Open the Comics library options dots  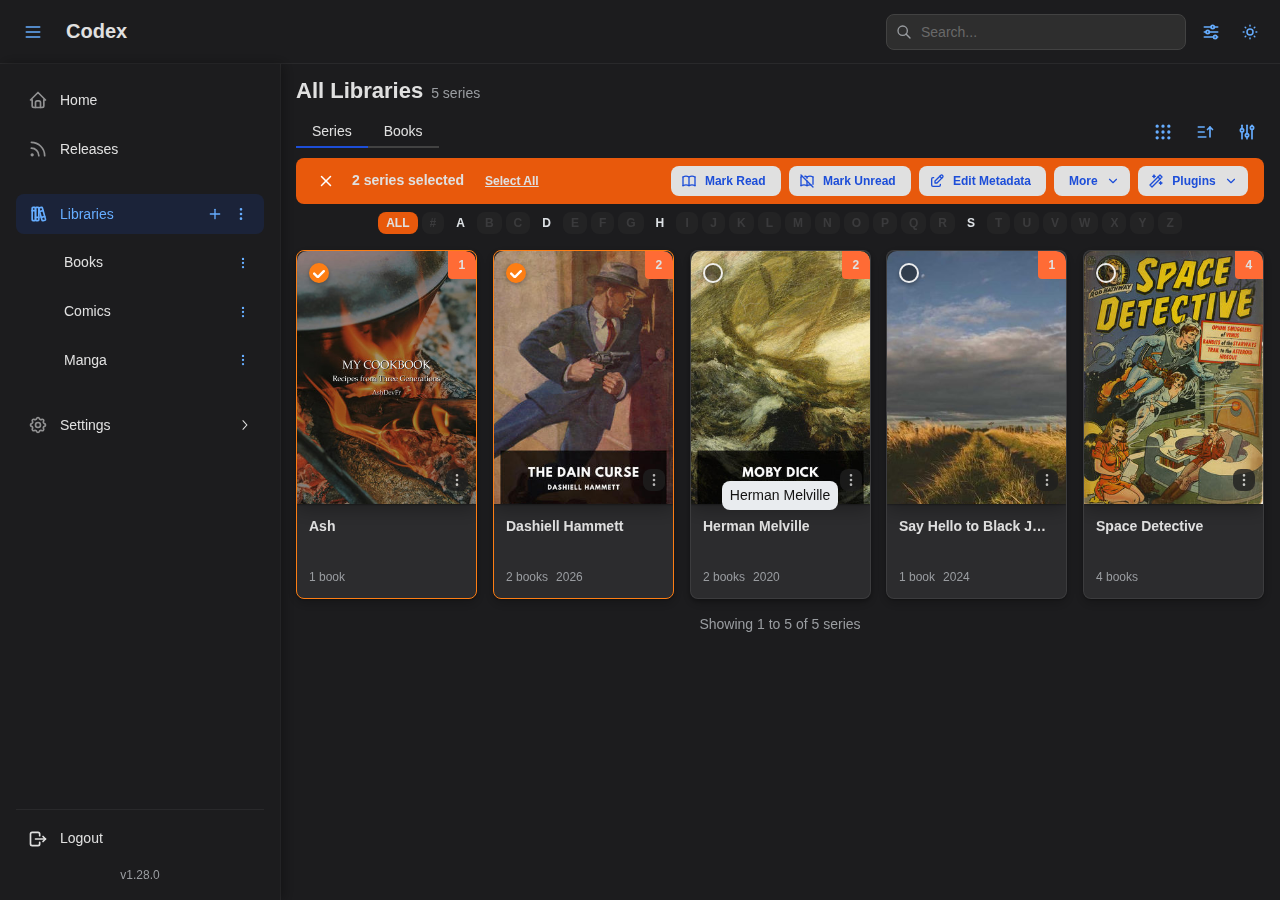pyautogui.click(x=242, y=312)
